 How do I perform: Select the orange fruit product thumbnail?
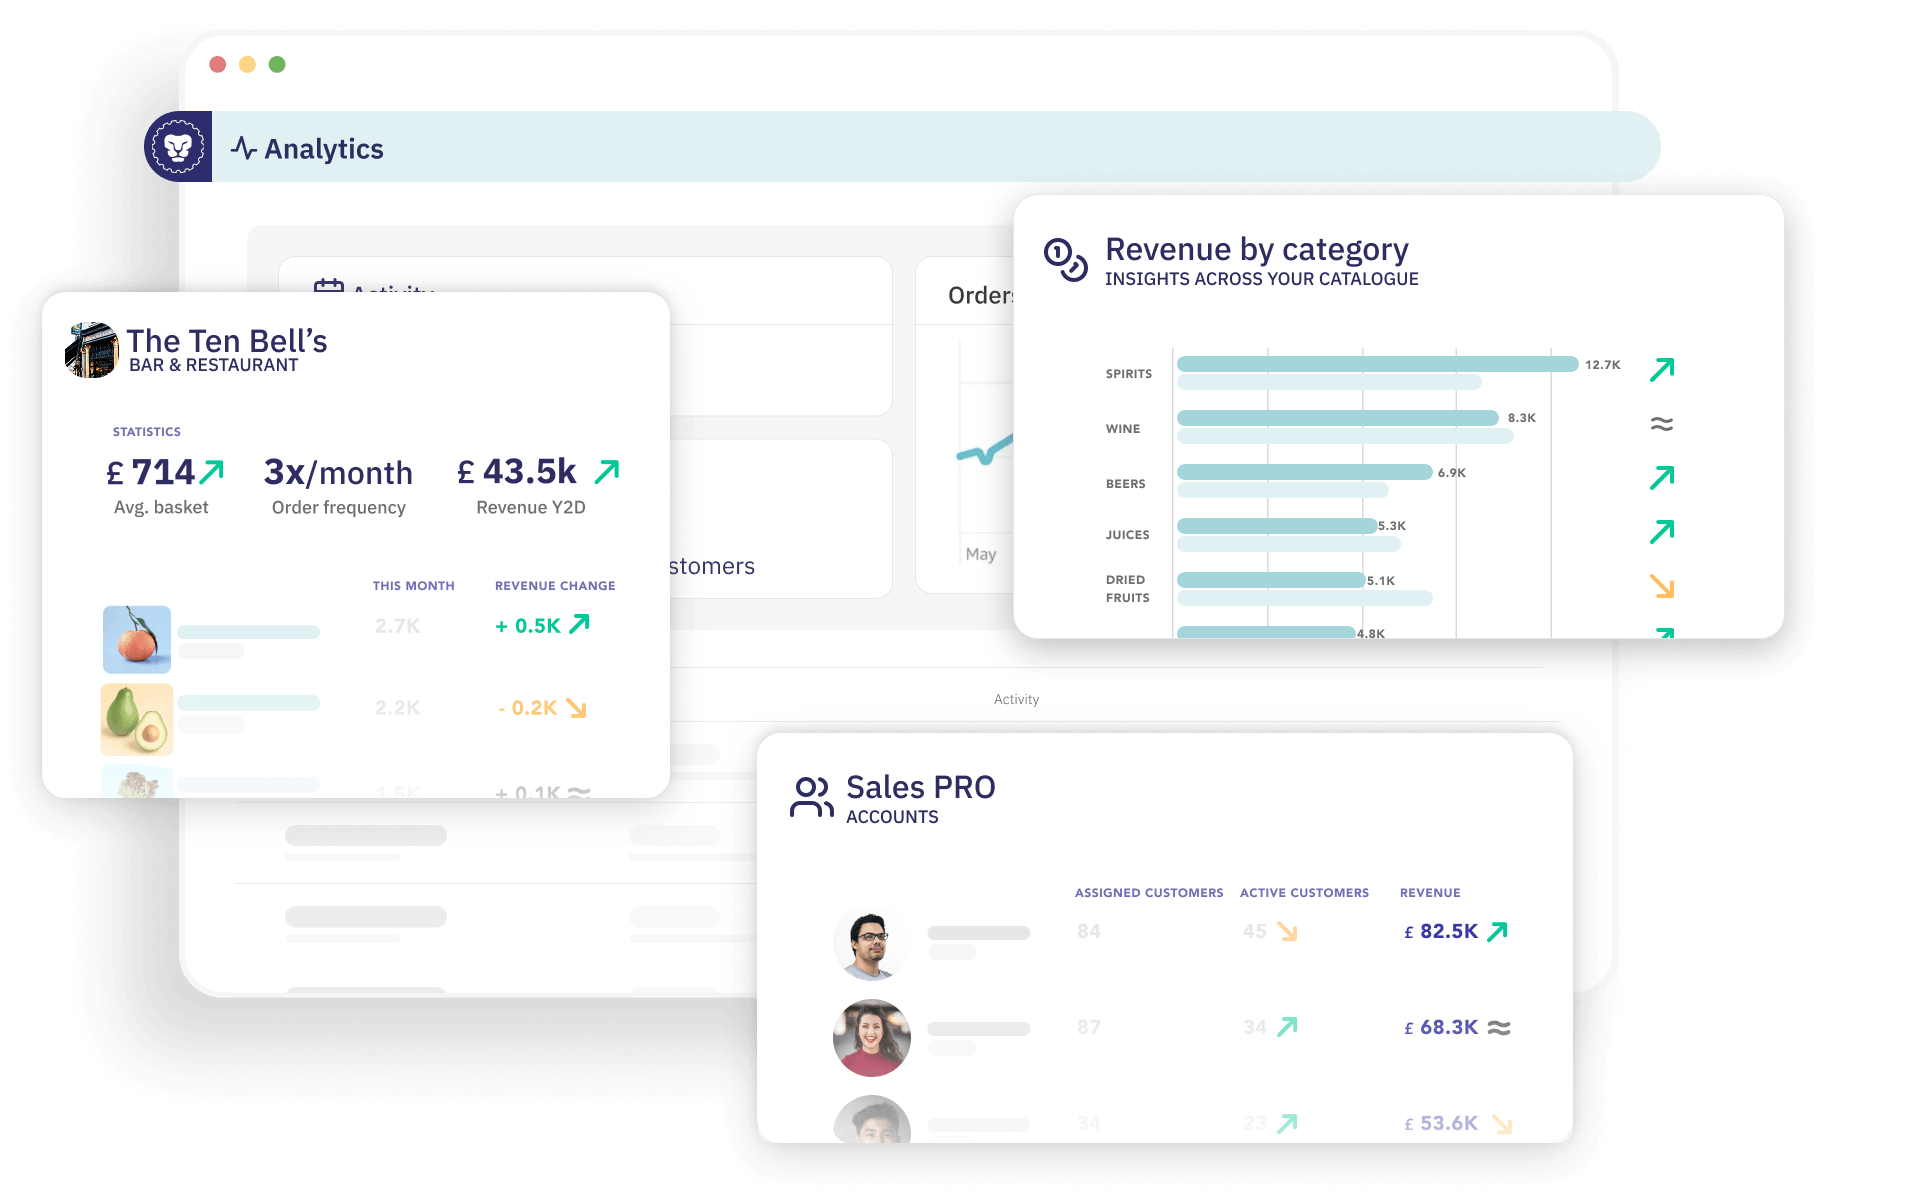pos(137,639)
